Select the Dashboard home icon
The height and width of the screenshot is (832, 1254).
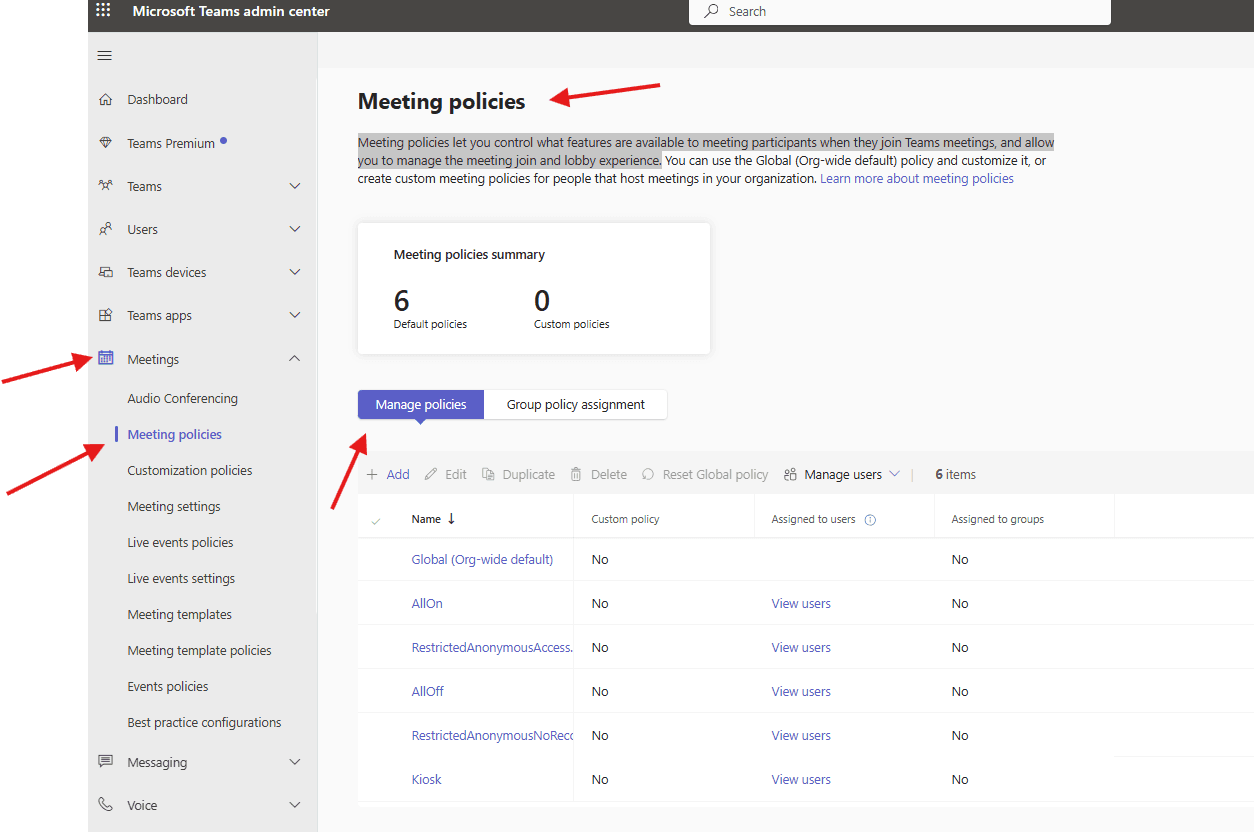pos(105,99)
